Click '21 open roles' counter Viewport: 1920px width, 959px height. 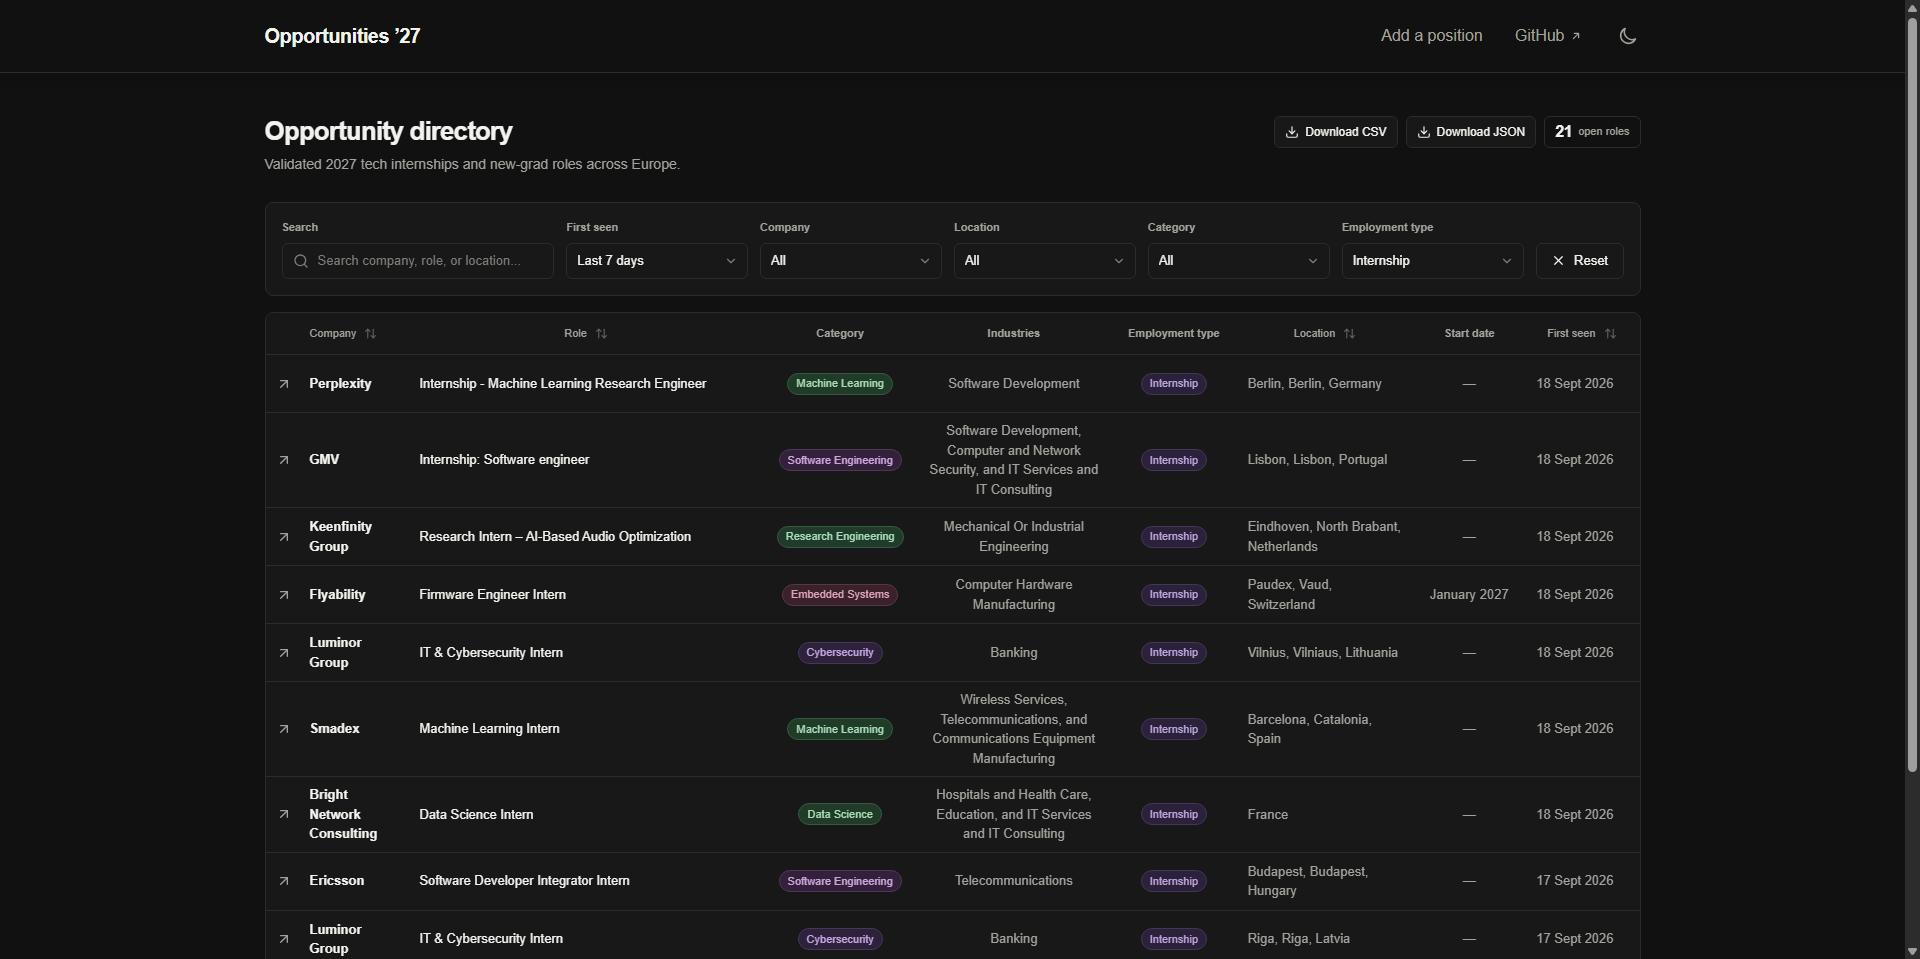[1592, 132]
